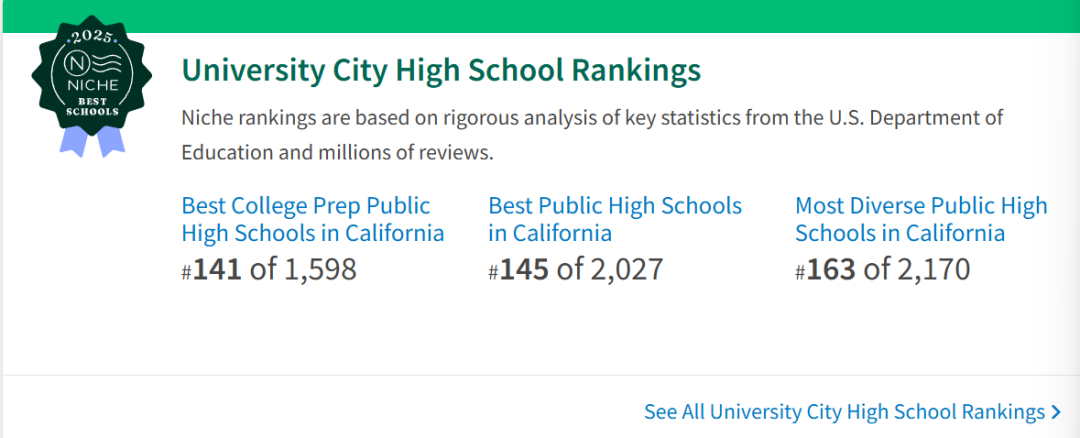
Task: Open Best College Prep Public High Schools link
Action: pyautogui.click(x=313, y=219)
